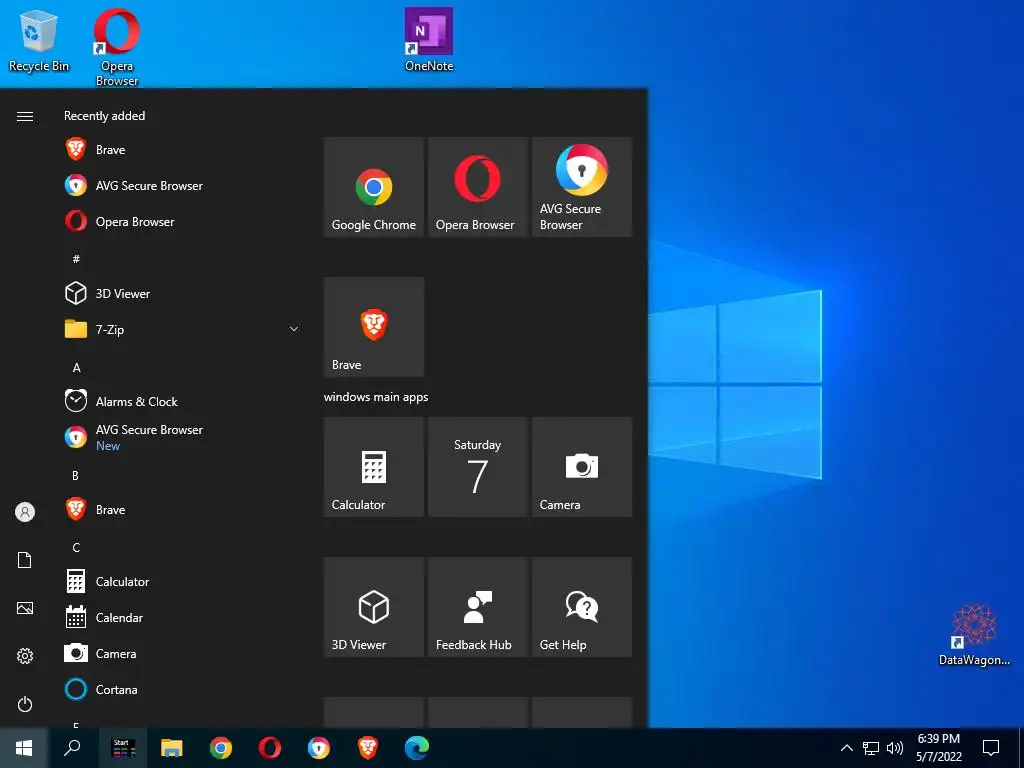Open the AVG Secure Browser tile
The height and width of the screenshot is (768, 1024).
tap(582, 187)
